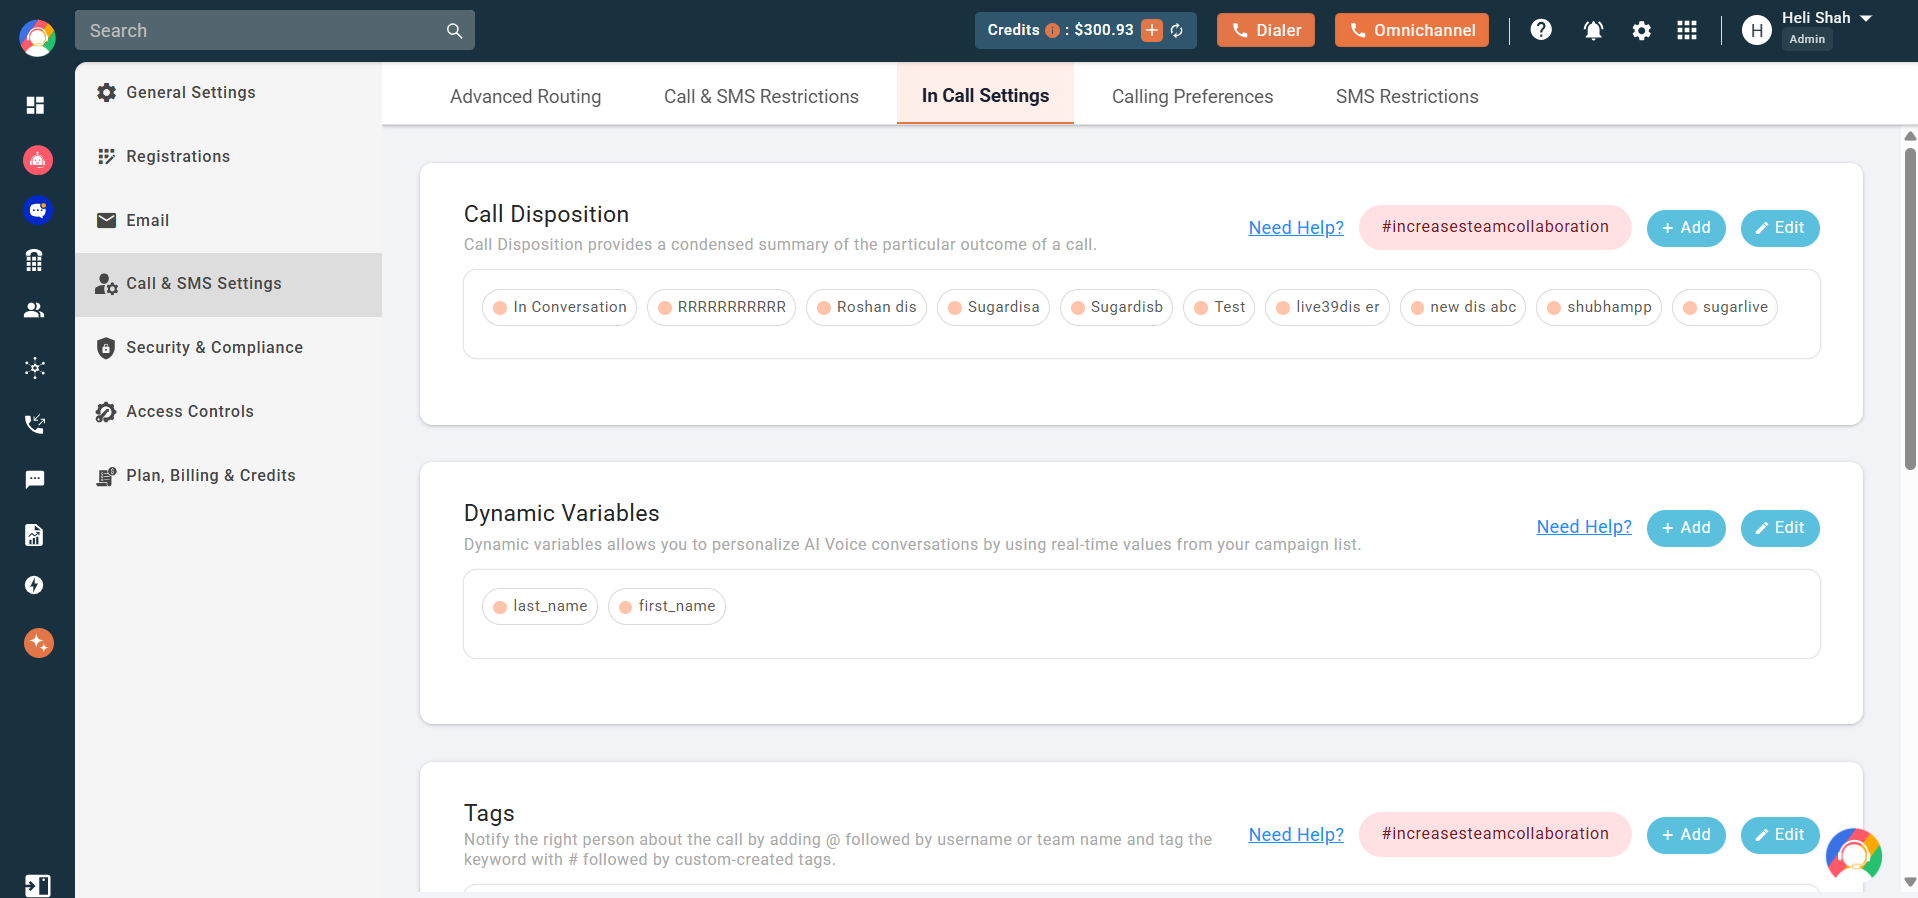Edit the Tags section
The width and height of the screenshot is (1918, 898).
coord(1780,835)
